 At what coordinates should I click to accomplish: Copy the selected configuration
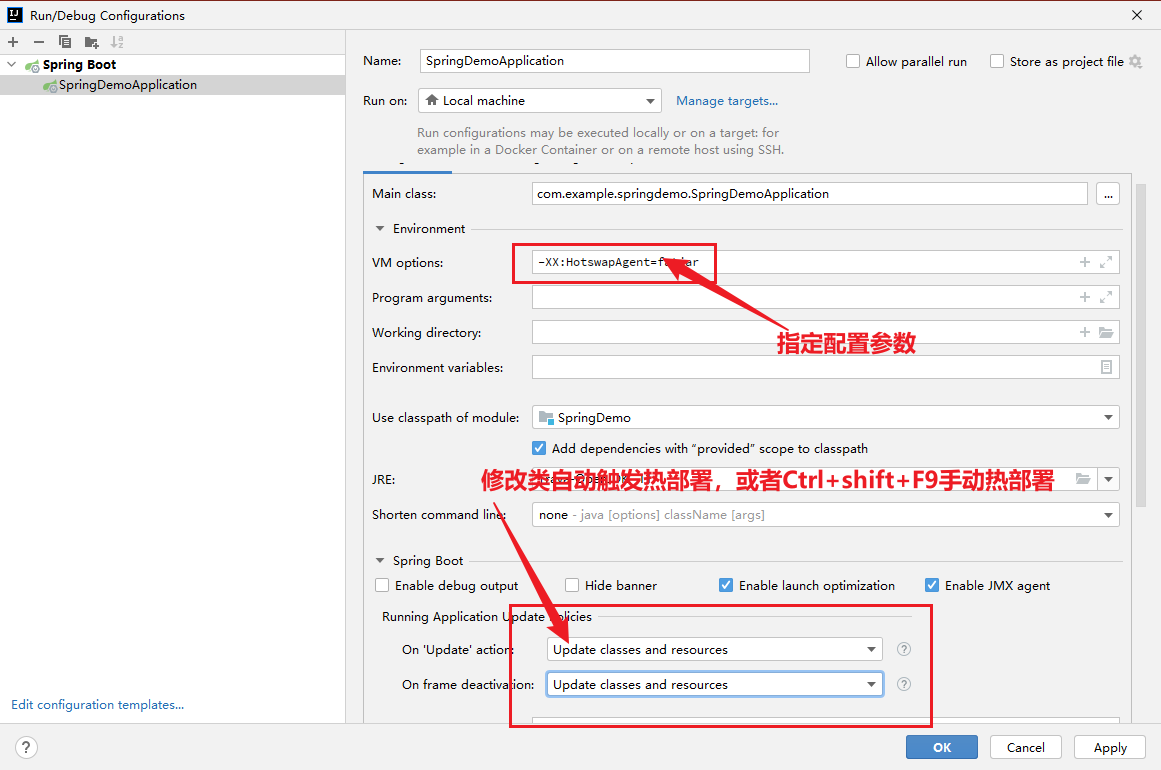(x=65, y=42)
